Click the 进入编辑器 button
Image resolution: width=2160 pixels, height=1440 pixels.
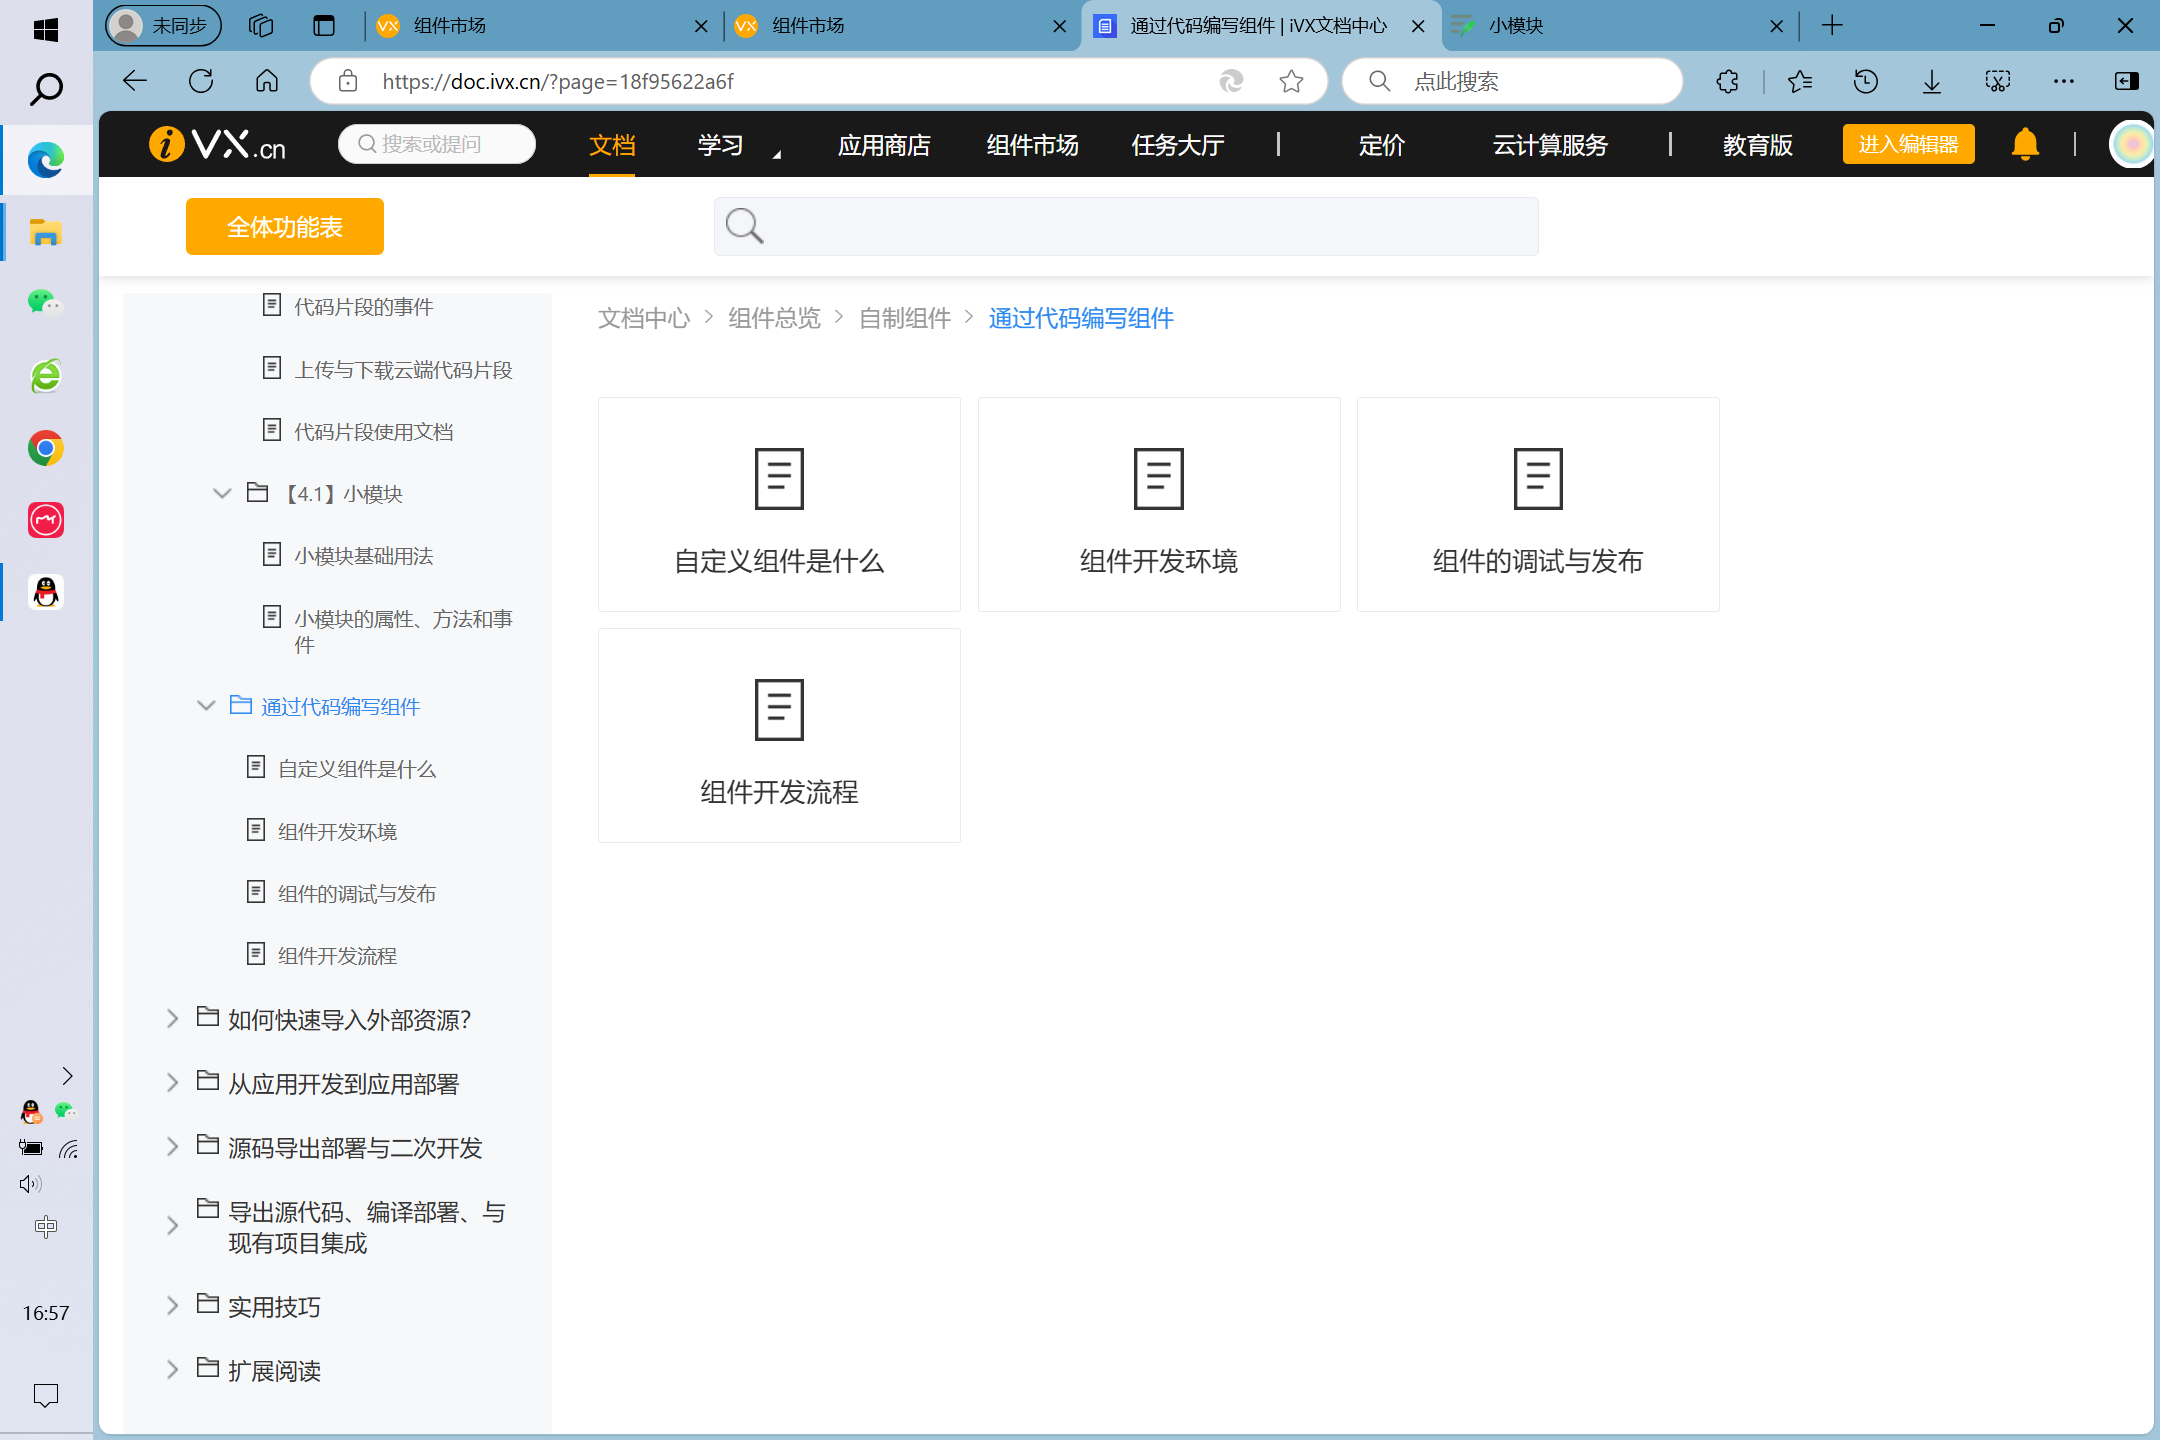coord(1907,145)
